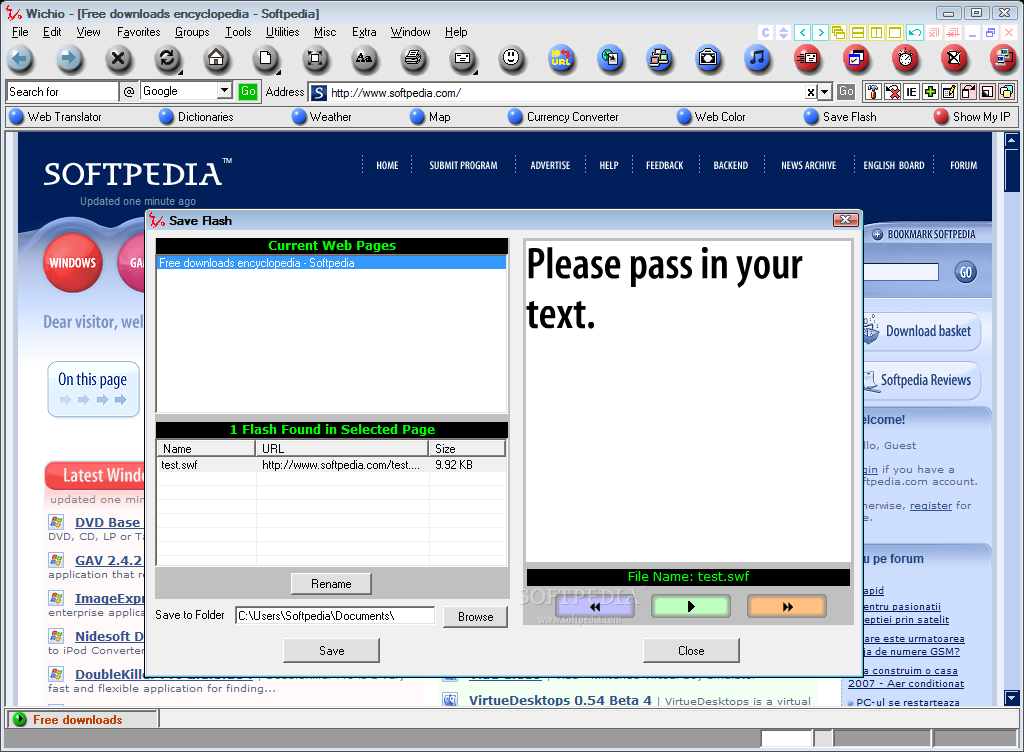The width and height of the screenshot is (1024, 752).
Task: Click the Free downloads tab at bottom
Action: 82,719
